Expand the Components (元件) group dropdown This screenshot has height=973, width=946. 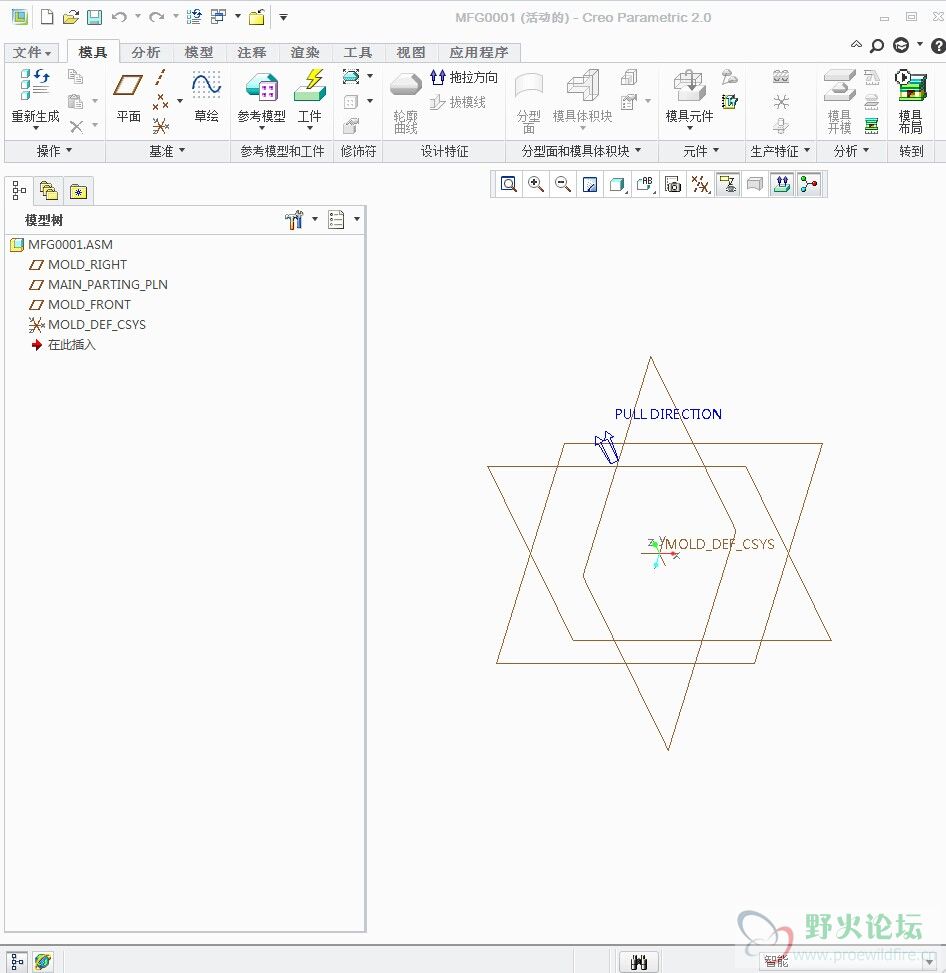(701, 151)
